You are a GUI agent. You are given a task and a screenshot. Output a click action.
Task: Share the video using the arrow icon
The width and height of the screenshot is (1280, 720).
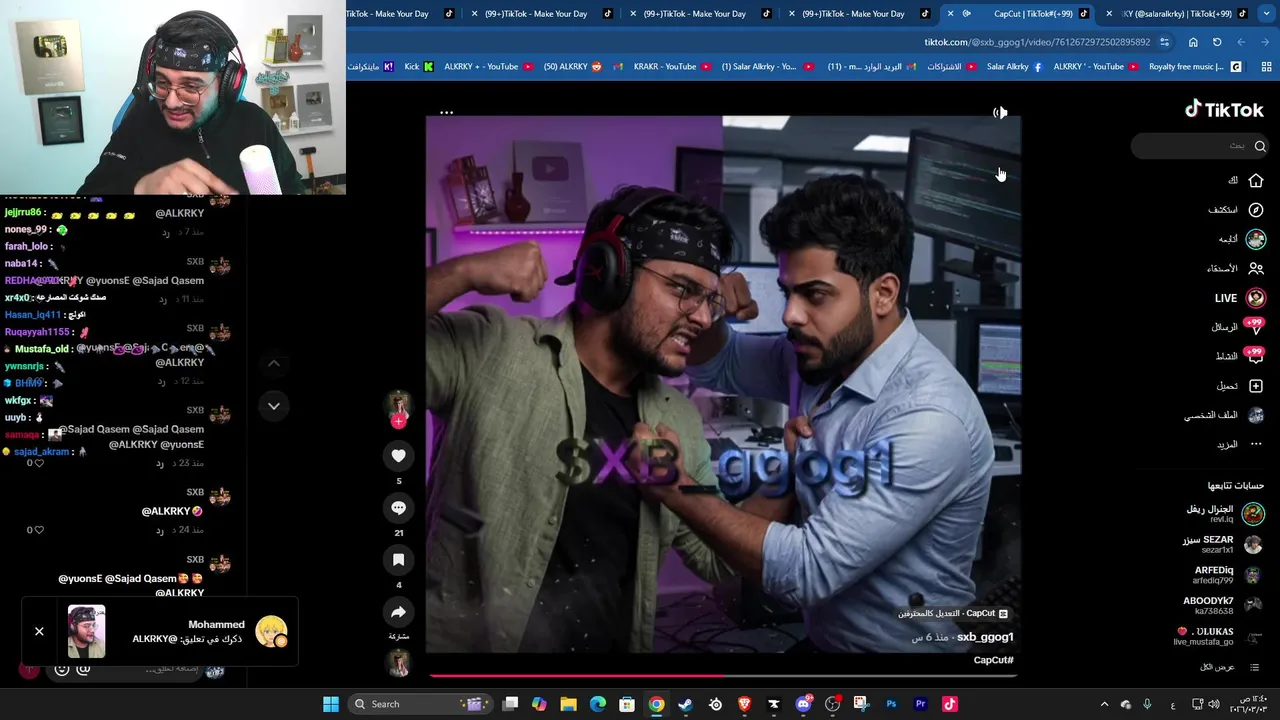click(398, 612)
